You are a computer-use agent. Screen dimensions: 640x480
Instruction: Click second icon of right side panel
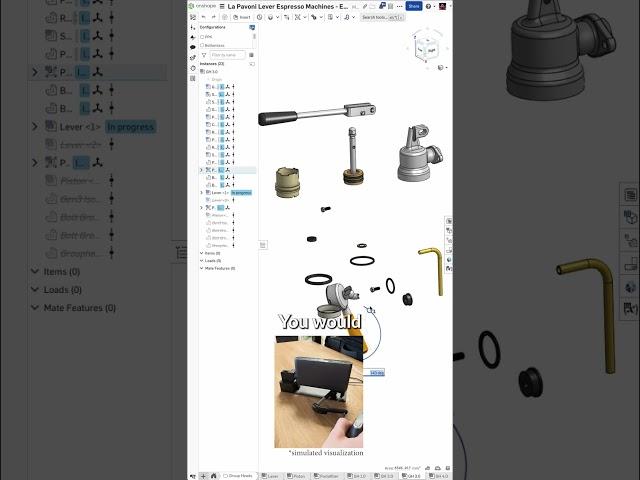[x=449, y=231]
